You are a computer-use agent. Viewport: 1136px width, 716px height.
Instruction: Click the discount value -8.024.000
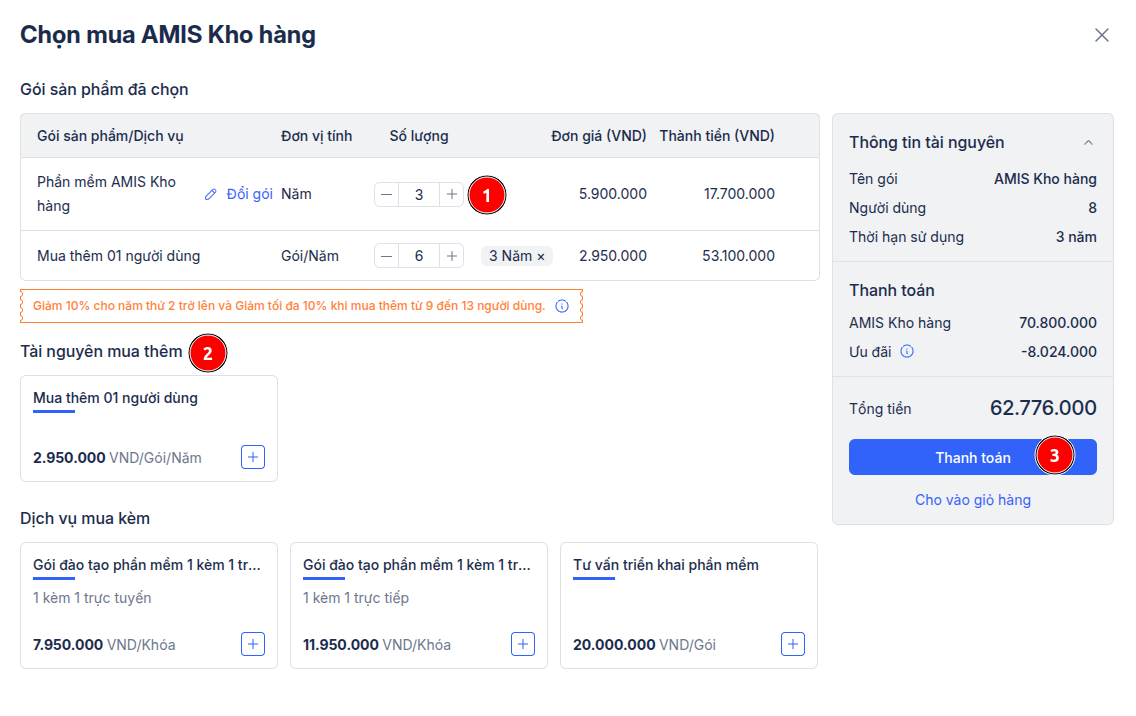(1058, 352)
